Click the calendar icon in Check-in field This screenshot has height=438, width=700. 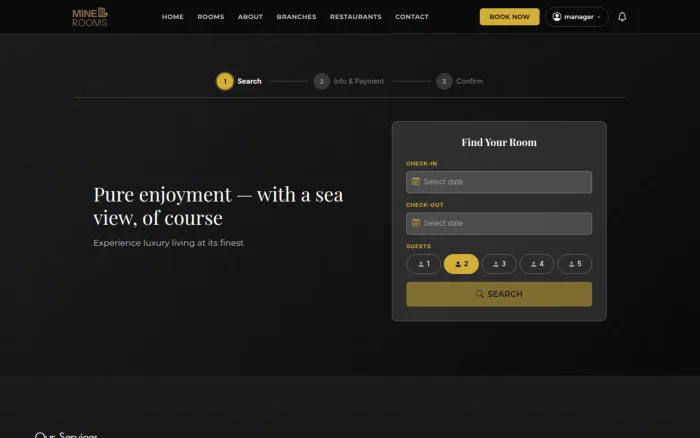[x=416, y=182]
